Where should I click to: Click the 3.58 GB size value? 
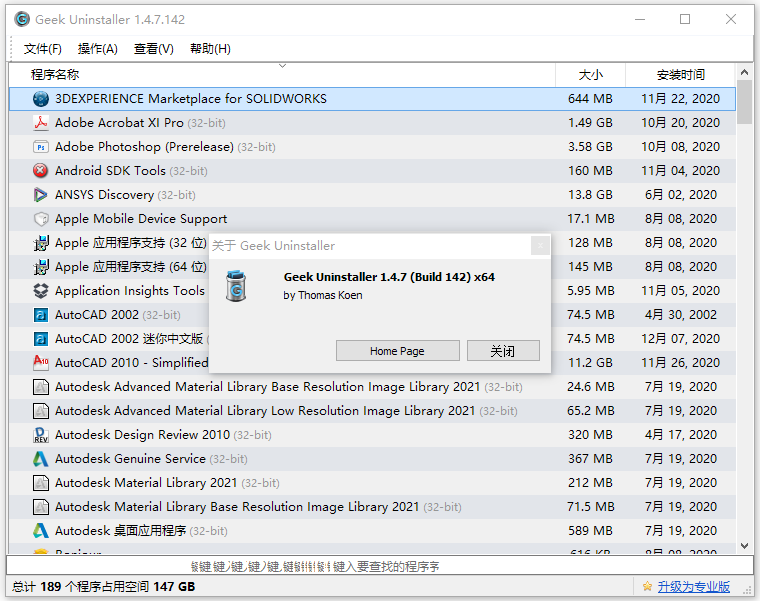[590, 147]
